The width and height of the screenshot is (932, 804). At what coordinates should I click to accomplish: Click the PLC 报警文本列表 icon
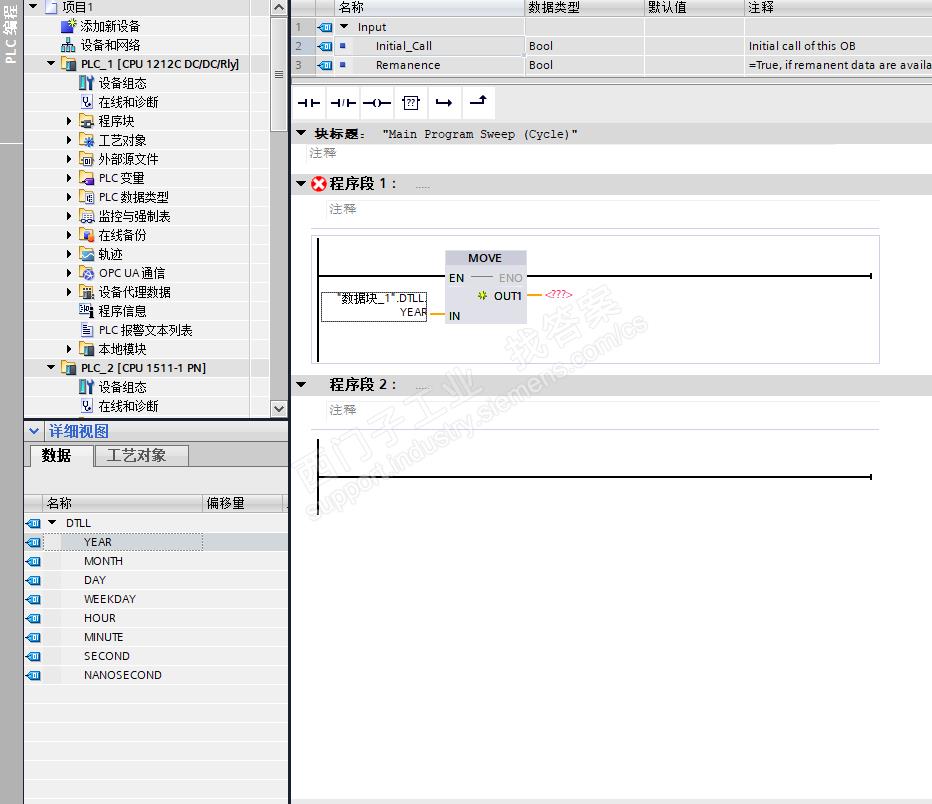[87, 330]
